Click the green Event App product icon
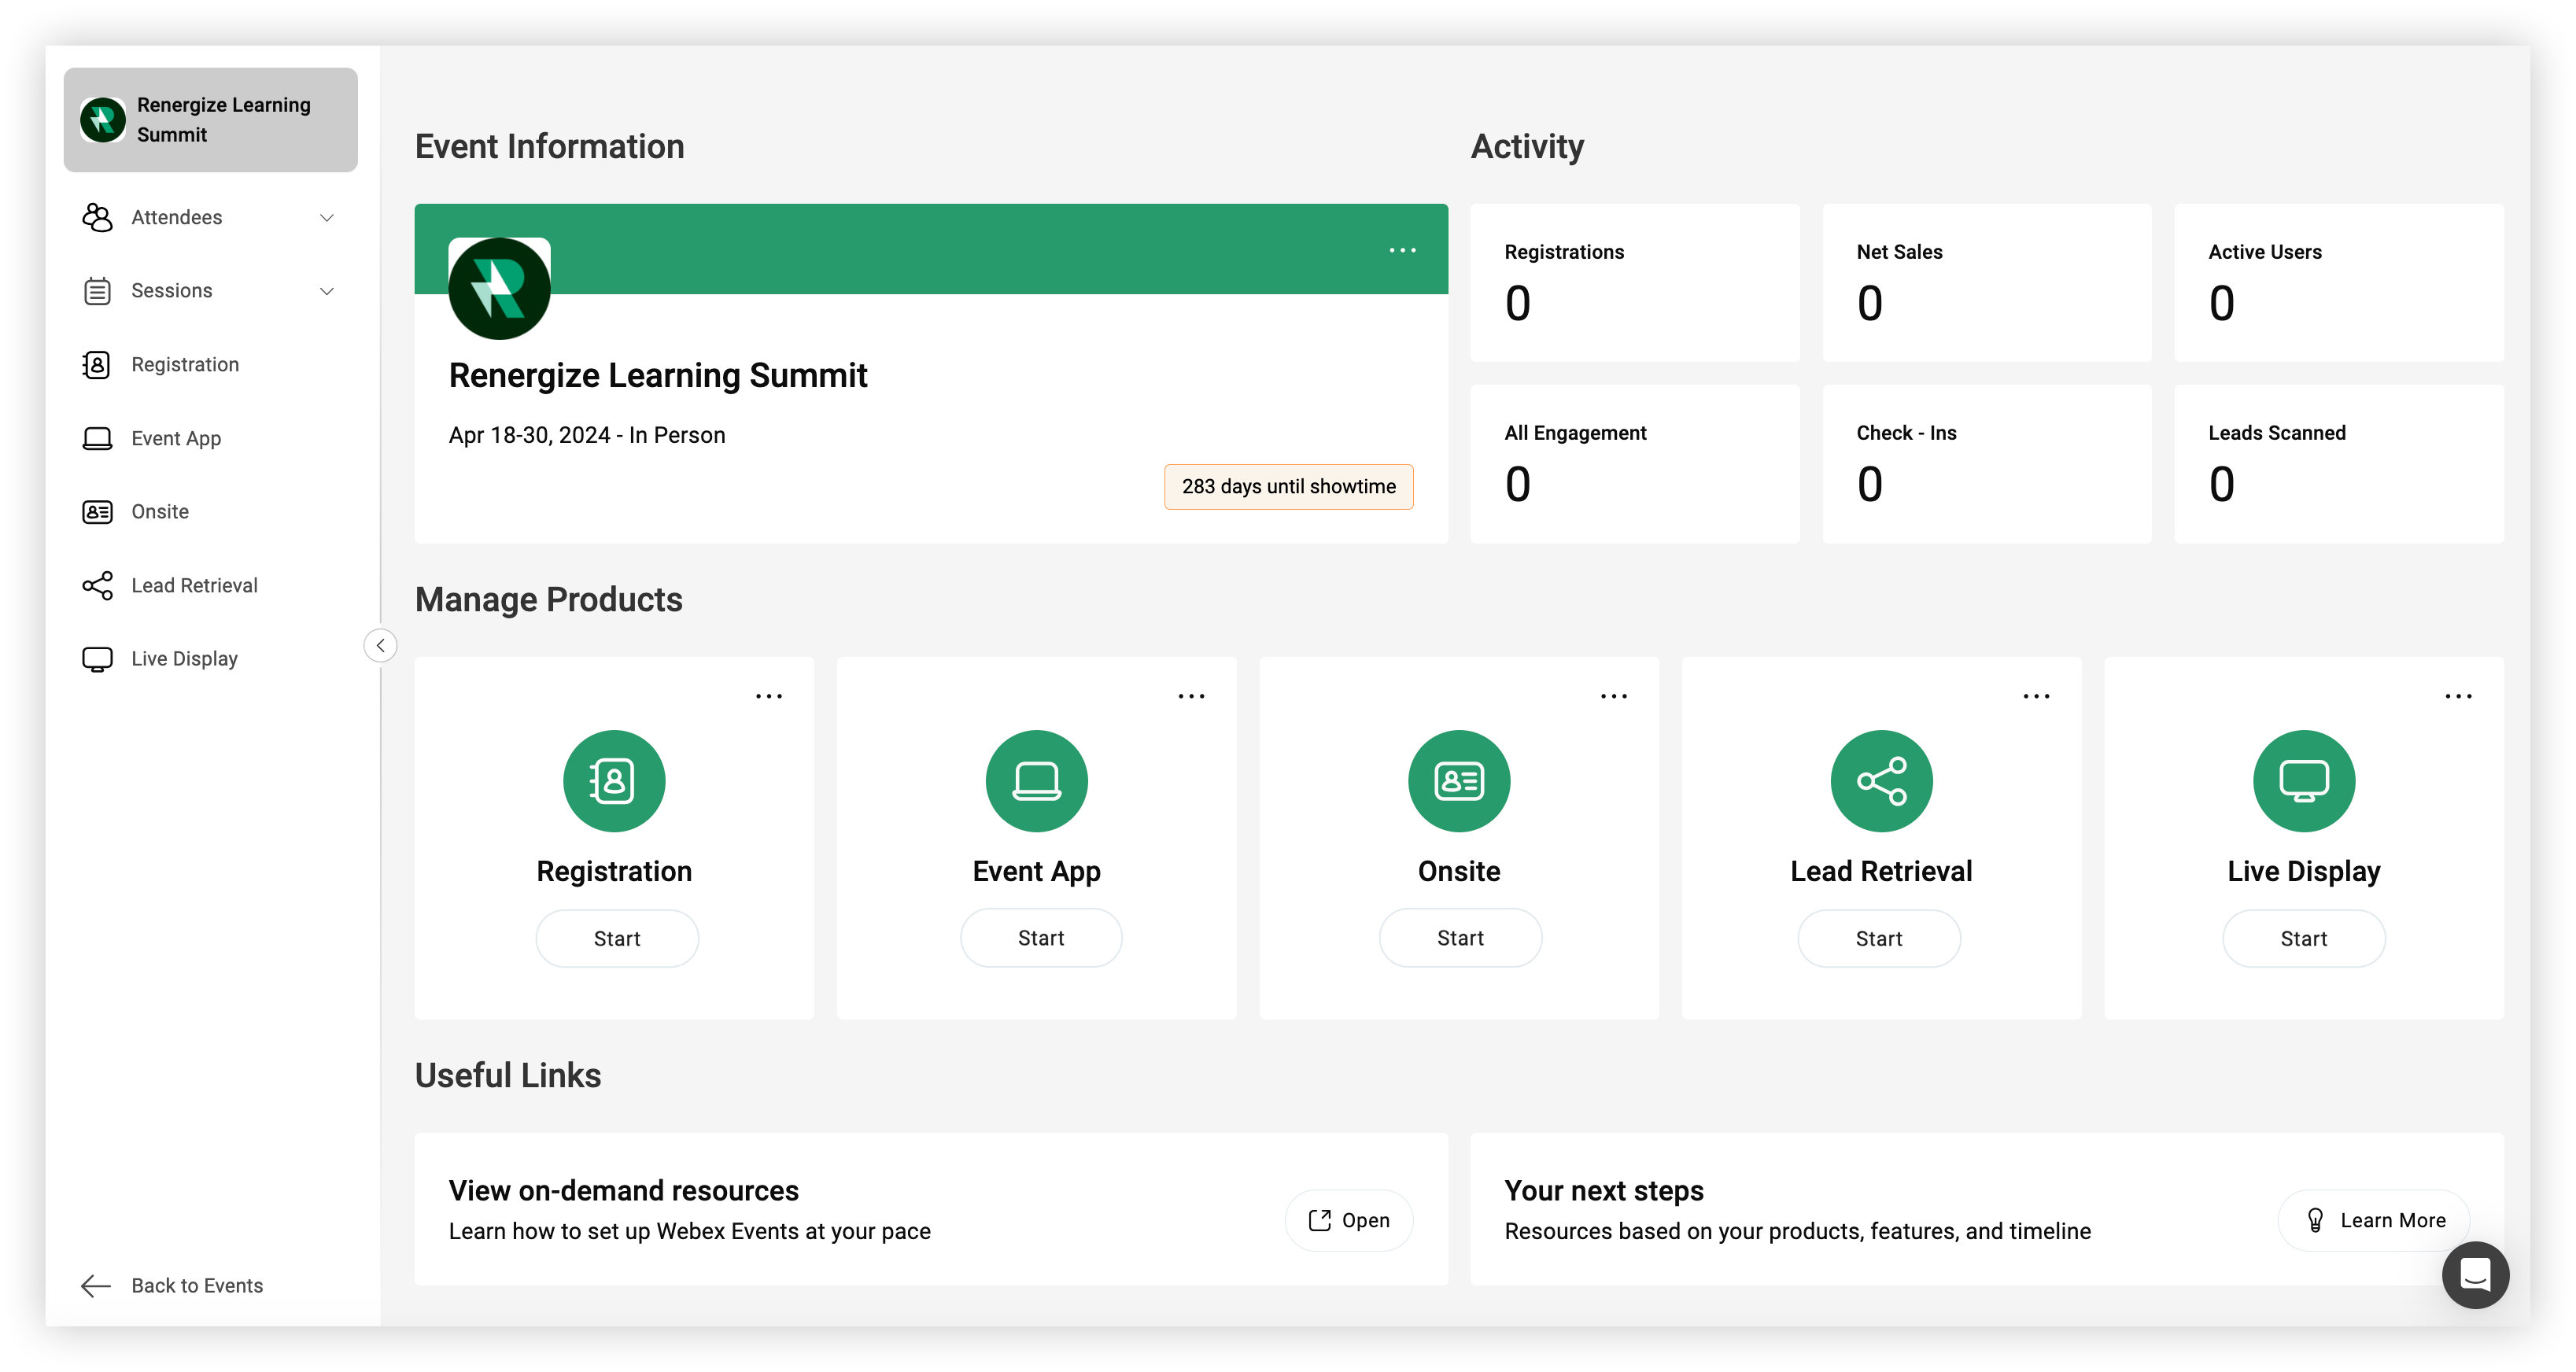This screenshot has width=2576, height=1372. [x=1037, y=781]
